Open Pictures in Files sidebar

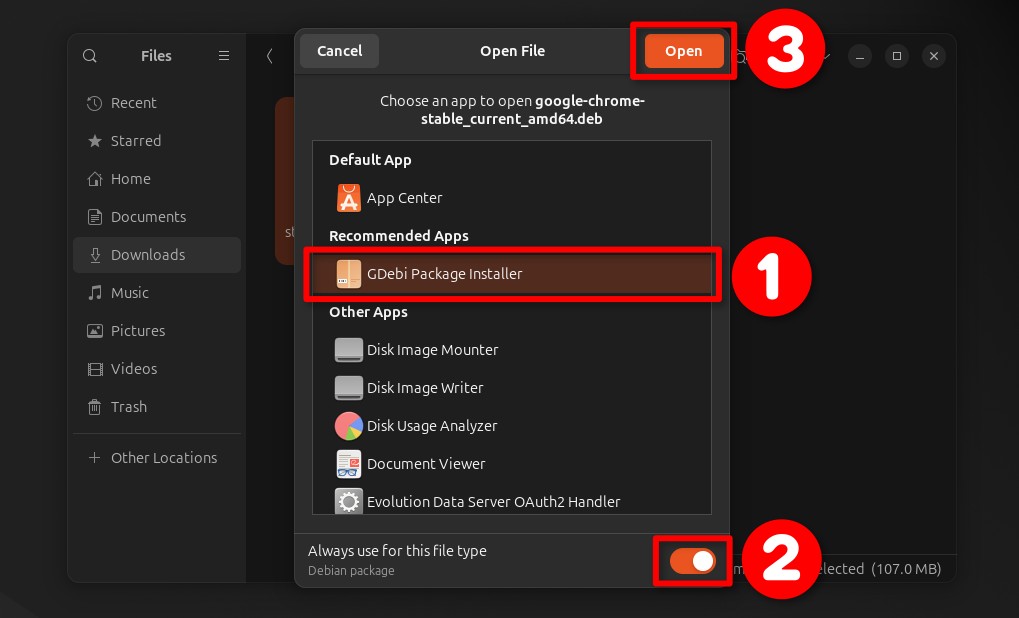tap(157, 331)
